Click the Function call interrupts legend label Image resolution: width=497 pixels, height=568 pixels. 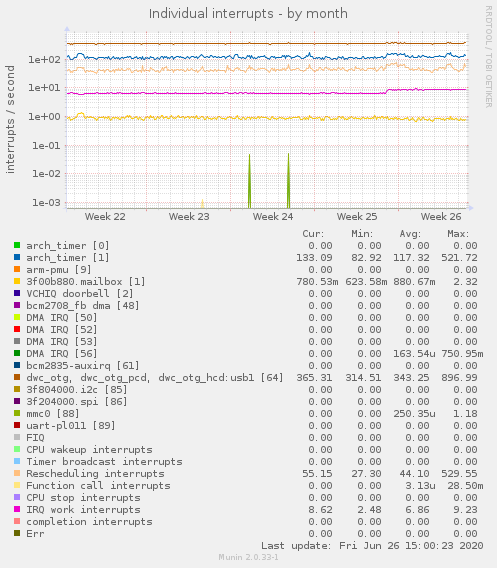98,485
